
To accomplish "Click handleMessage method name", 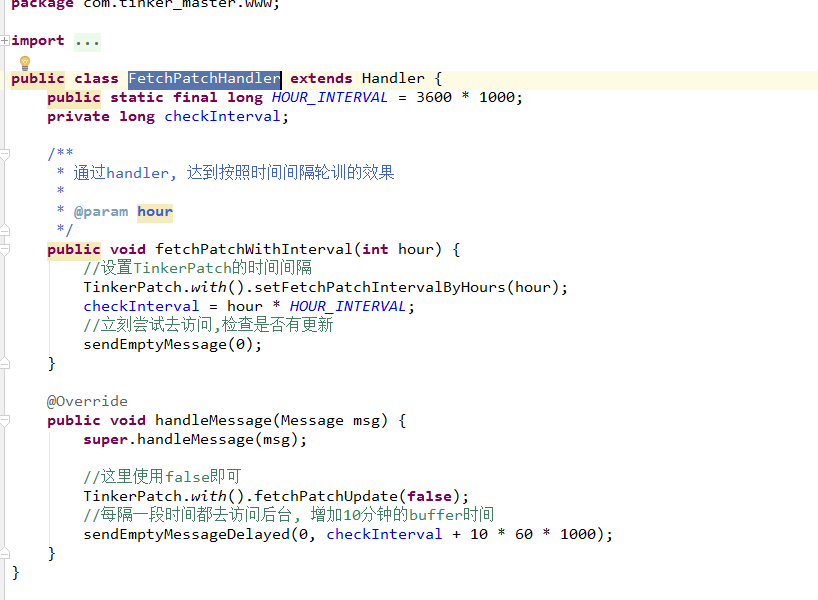I will point(213,421).
